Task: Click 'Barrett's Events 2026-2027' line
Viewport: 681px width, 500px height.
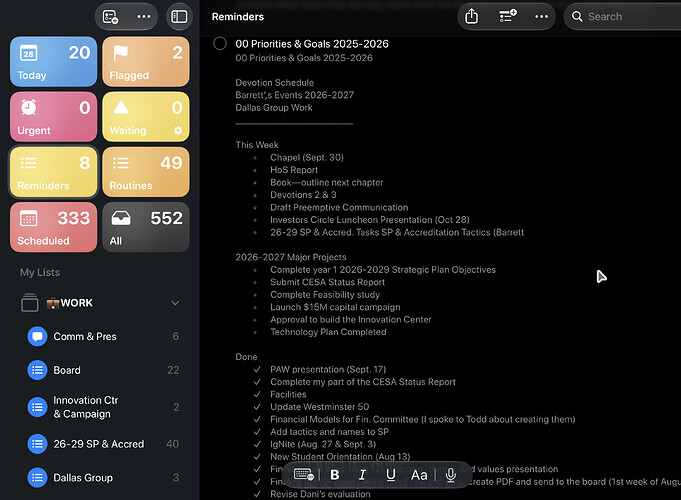Action: point(294,95)
